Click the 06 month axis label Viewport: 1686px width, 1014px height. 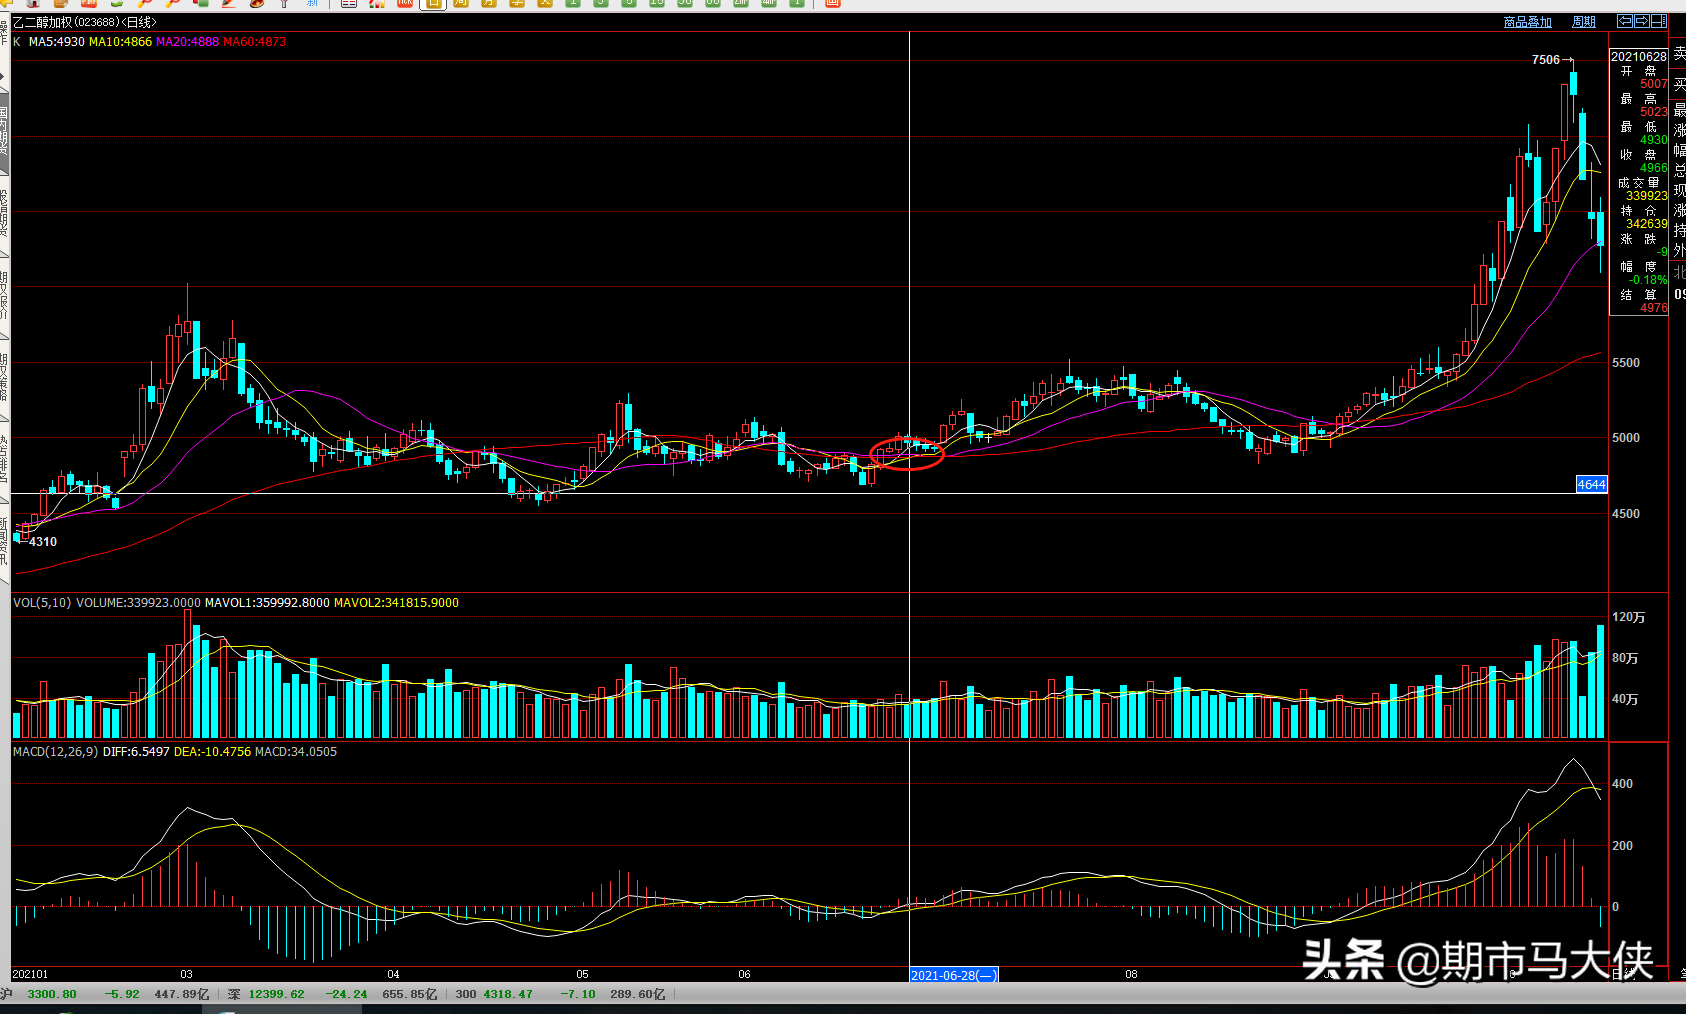point(744,974)
